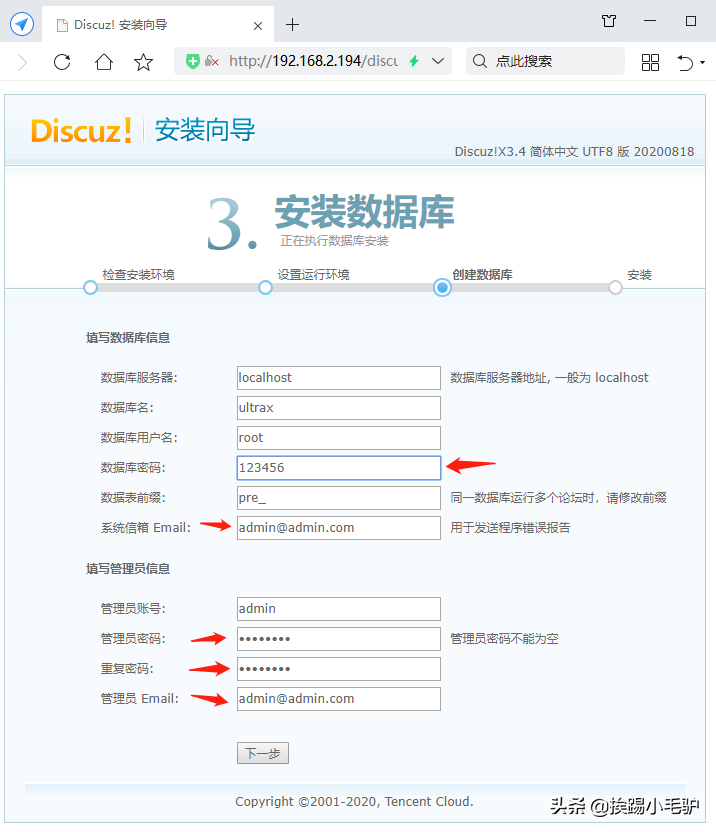This screenshot has width=716, height=832.
Task: Click the URL address field
Action: tap(313, 61)
